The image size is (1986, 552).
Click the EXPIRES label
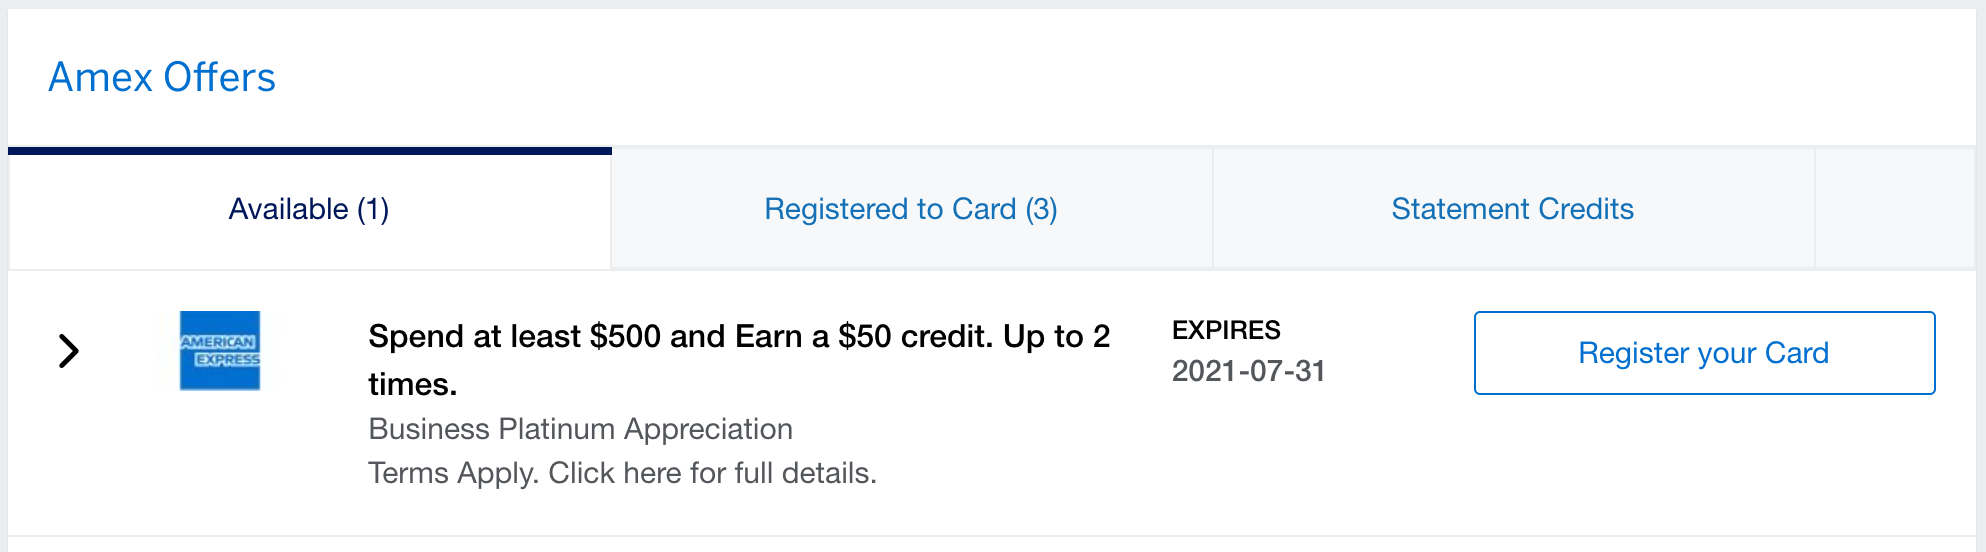[x=1226, y=331]
